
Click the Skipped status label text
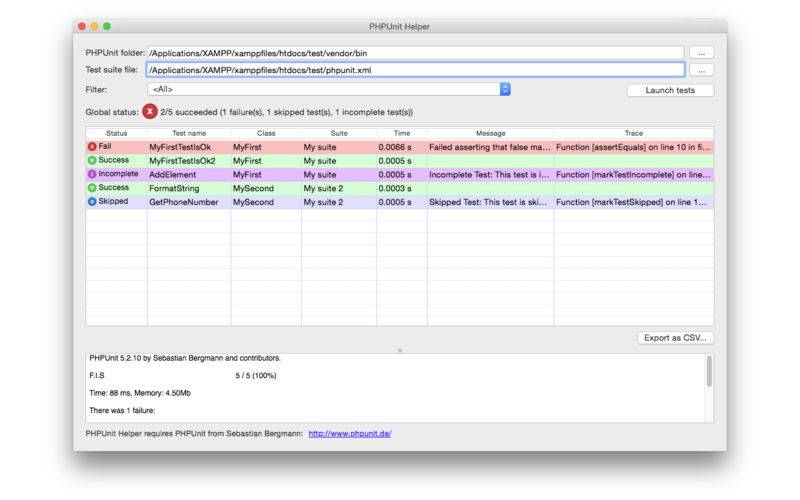(x=113, y=201)
